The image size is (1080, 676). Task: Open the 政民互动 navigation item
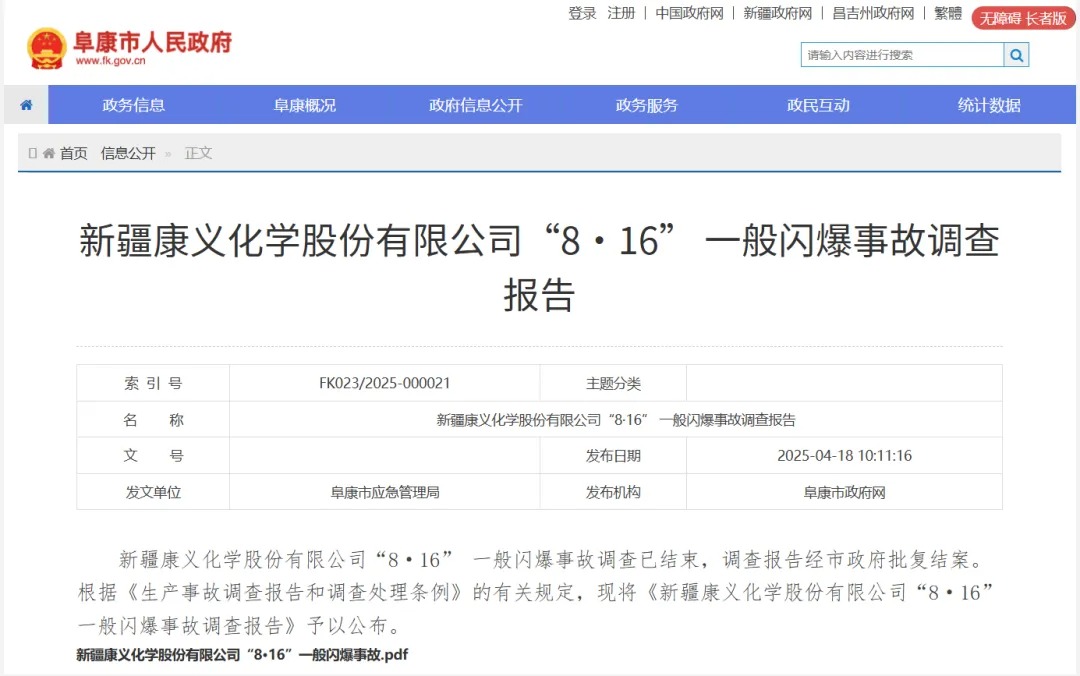pyautogui.click(x=818, y=105)
